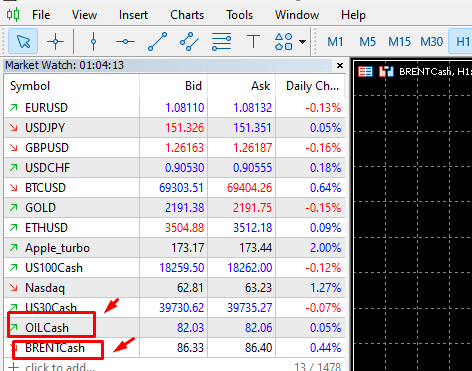472x371 pixels.
Task: Click the BRENTCash, H1 chart title
Action: tap(435, 72)
